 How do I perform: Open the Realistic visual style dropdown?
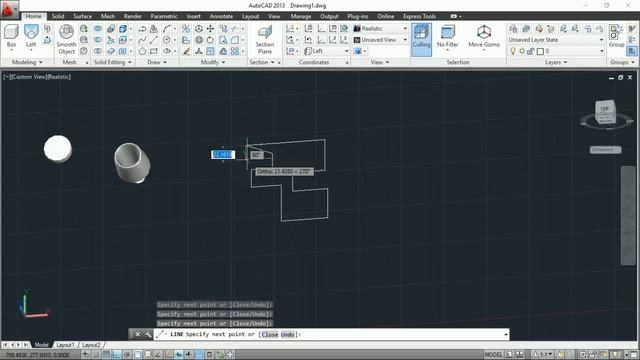[x=380, y=29]
